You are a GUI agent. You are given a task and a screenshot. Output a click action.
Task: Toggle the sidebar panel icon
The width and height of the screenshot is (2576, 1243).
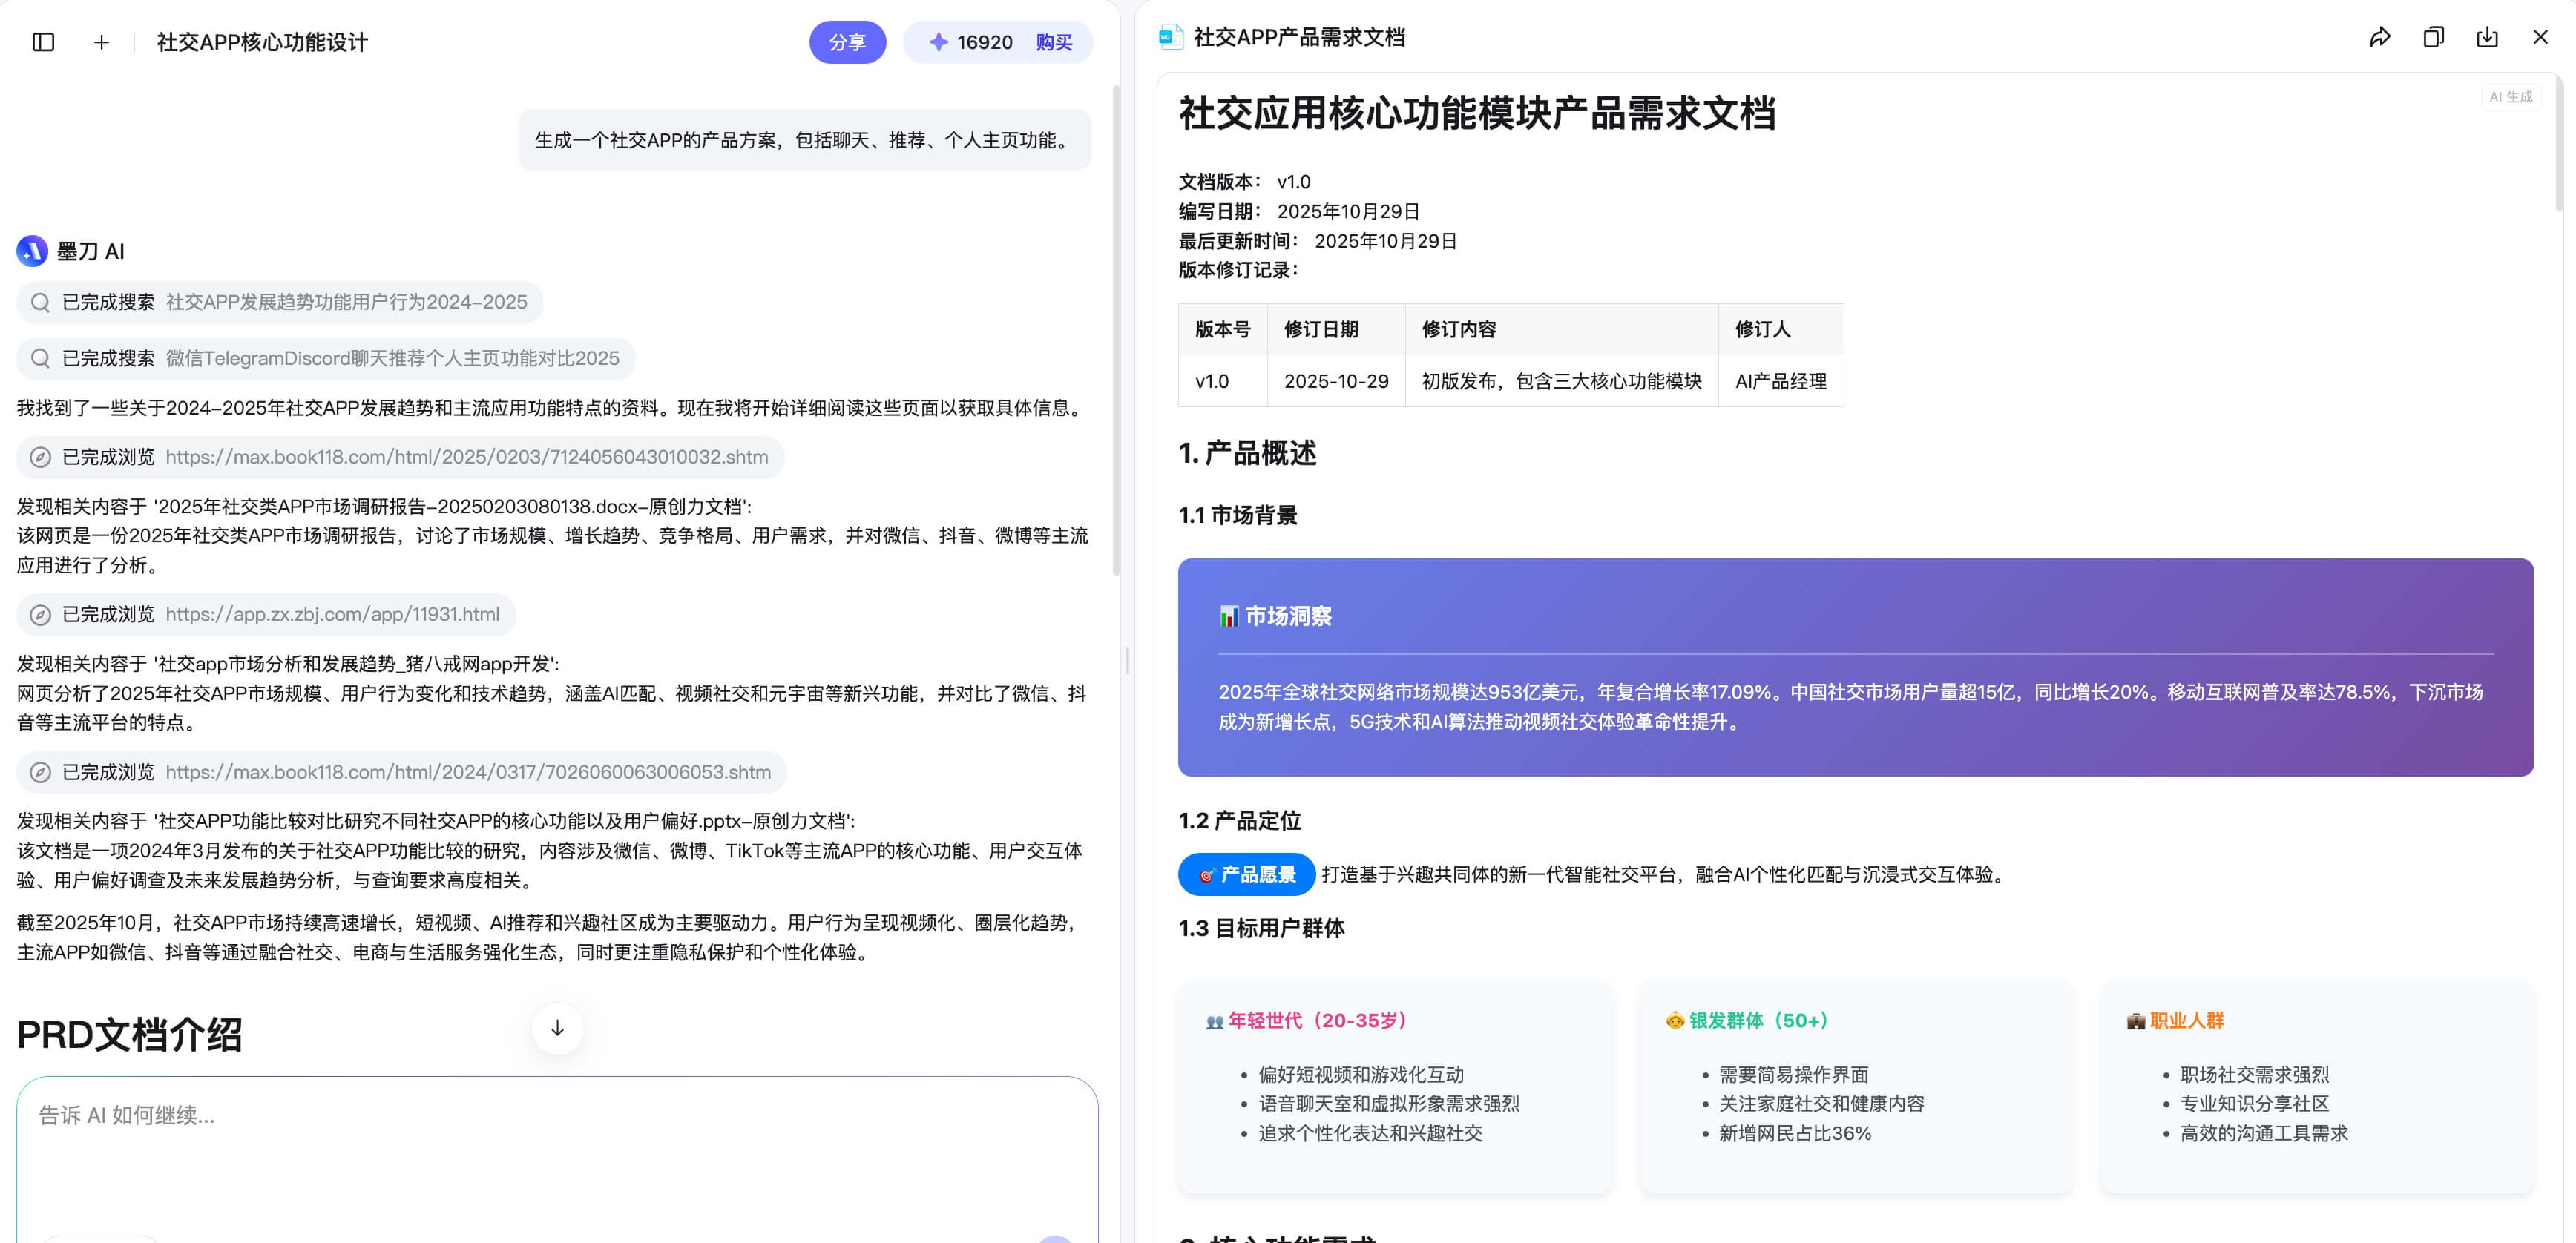coord(43,42)
